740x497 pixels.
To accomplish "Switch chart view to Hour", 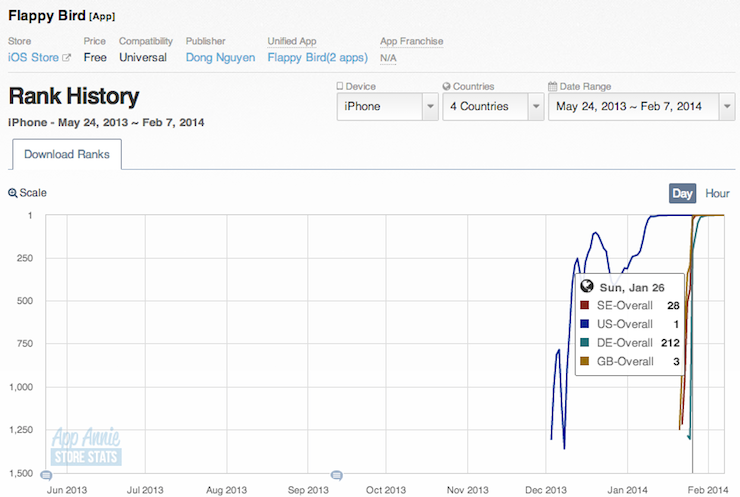I will click(x=717, y=194).
